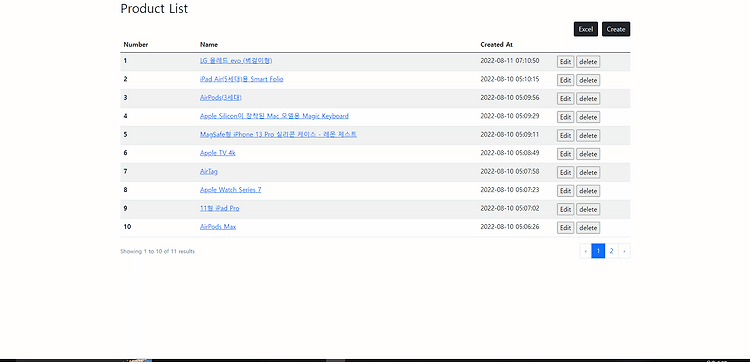Click the previous page arrow
Screen dimensions: 750x362
point(585,251)
